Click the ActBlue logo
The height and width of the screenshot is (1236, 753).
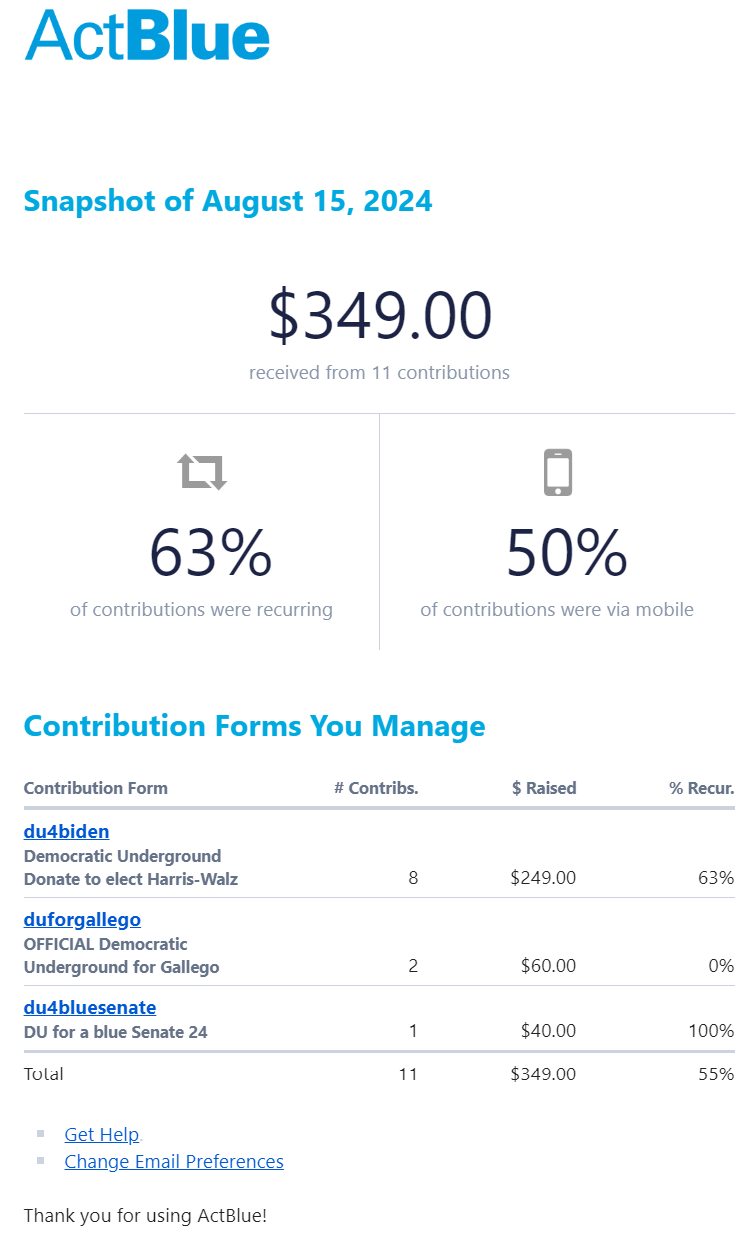147,36
